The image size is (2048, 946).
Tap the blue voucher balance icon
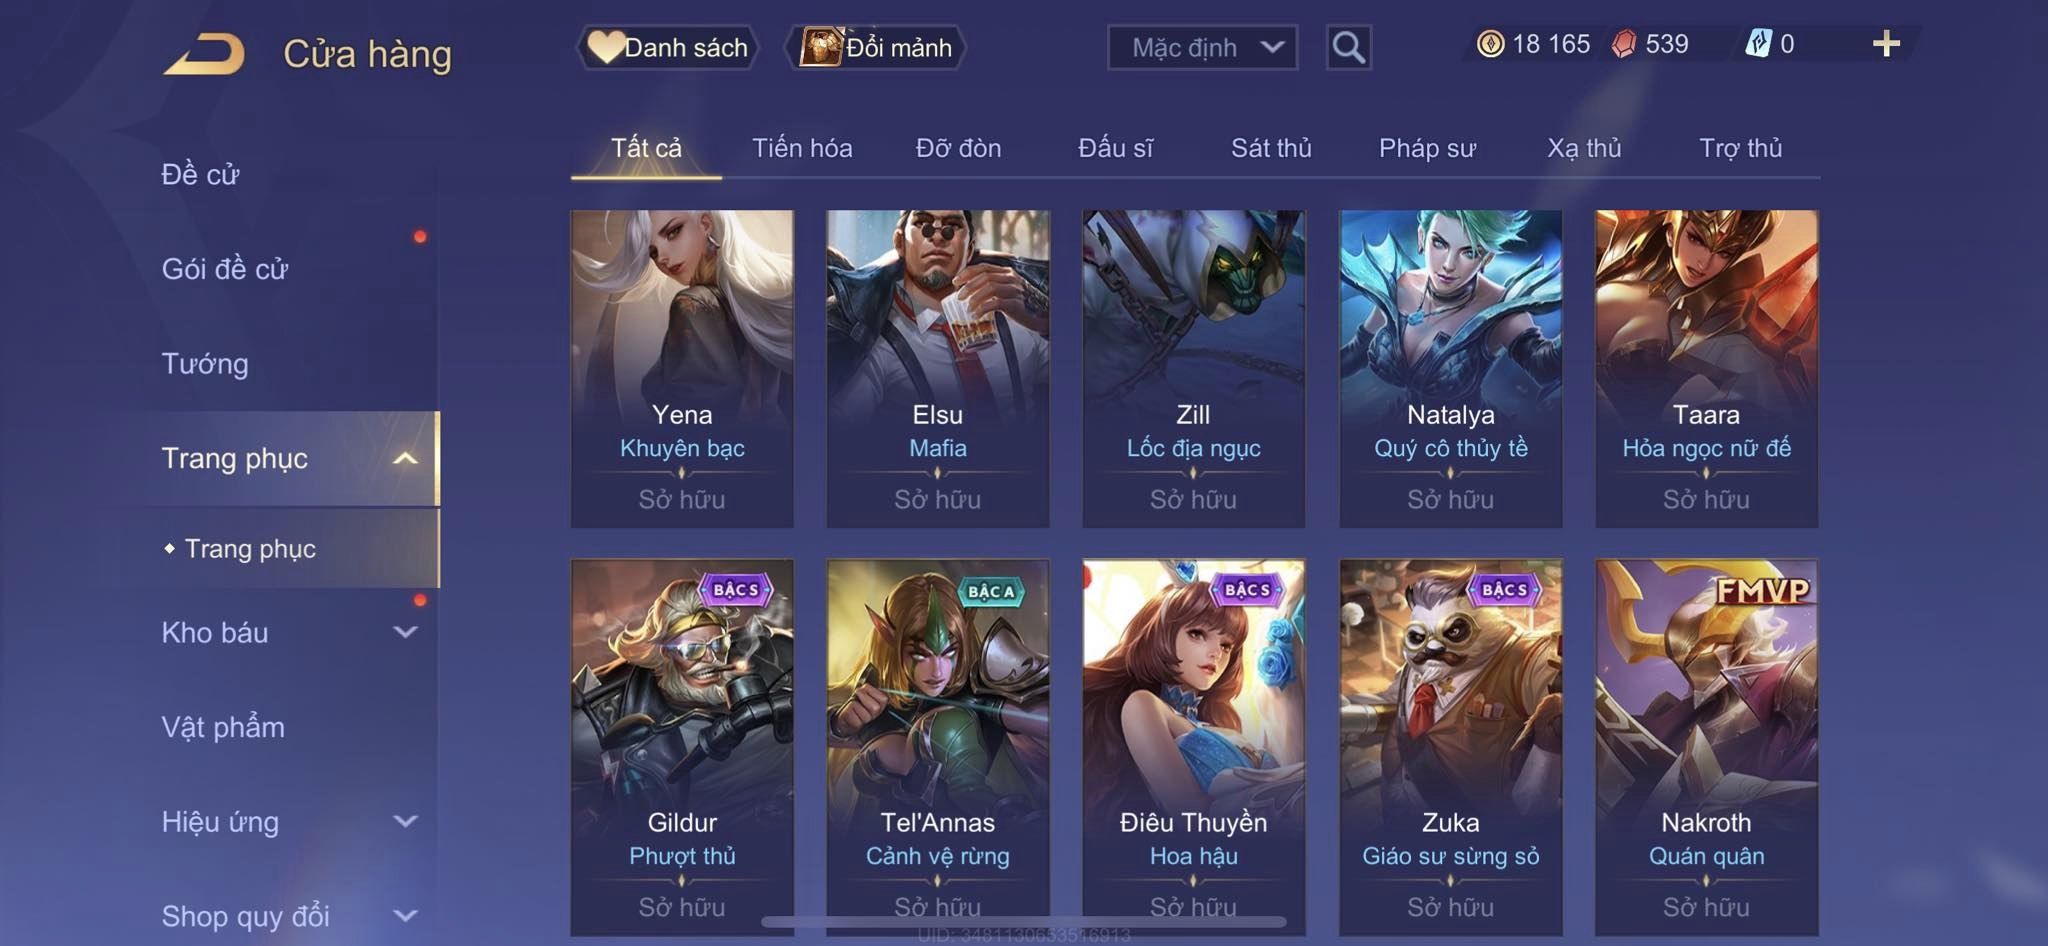point(1758,44)
